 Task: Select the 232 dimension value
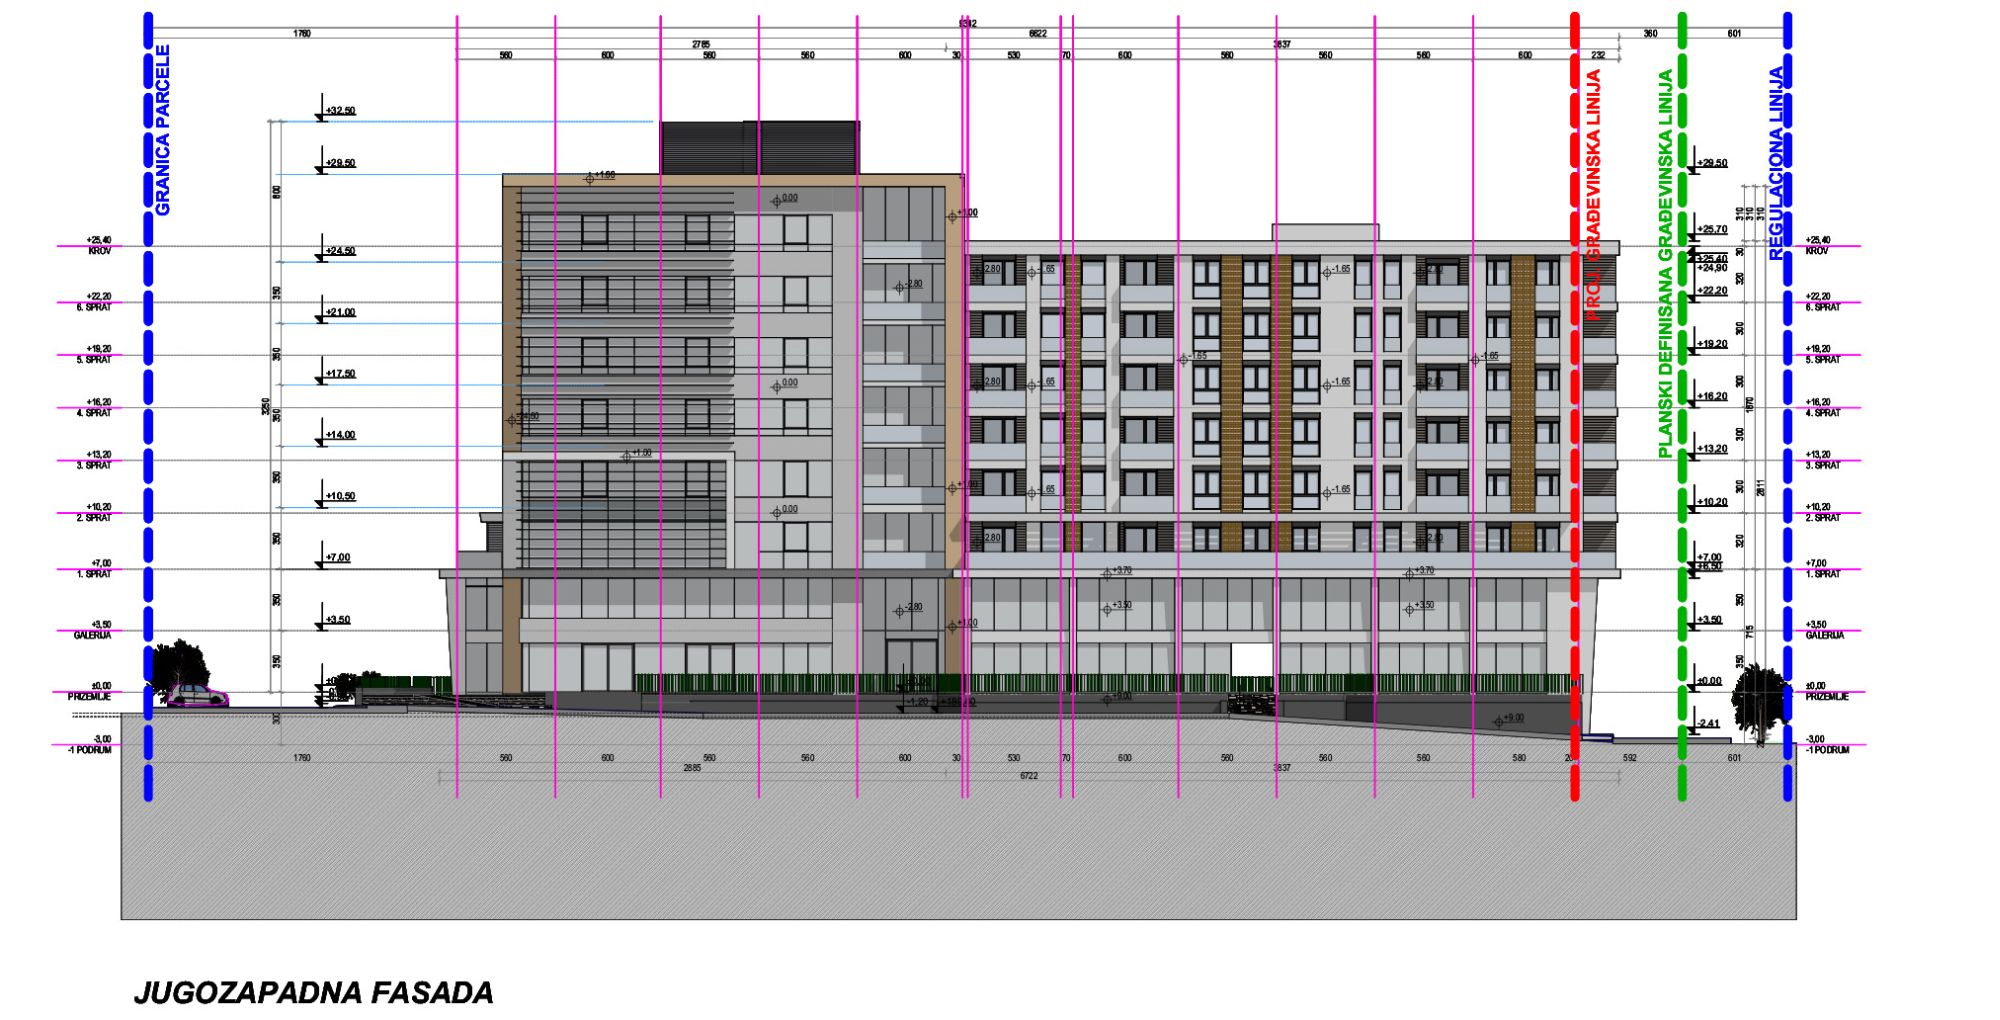tap(1598, 56)
